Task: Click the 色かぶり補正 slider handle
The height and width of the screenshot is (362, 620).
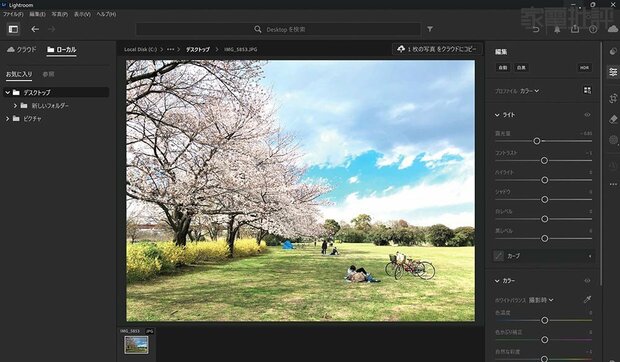Action: pyautogui.click(x=544, y=339)
